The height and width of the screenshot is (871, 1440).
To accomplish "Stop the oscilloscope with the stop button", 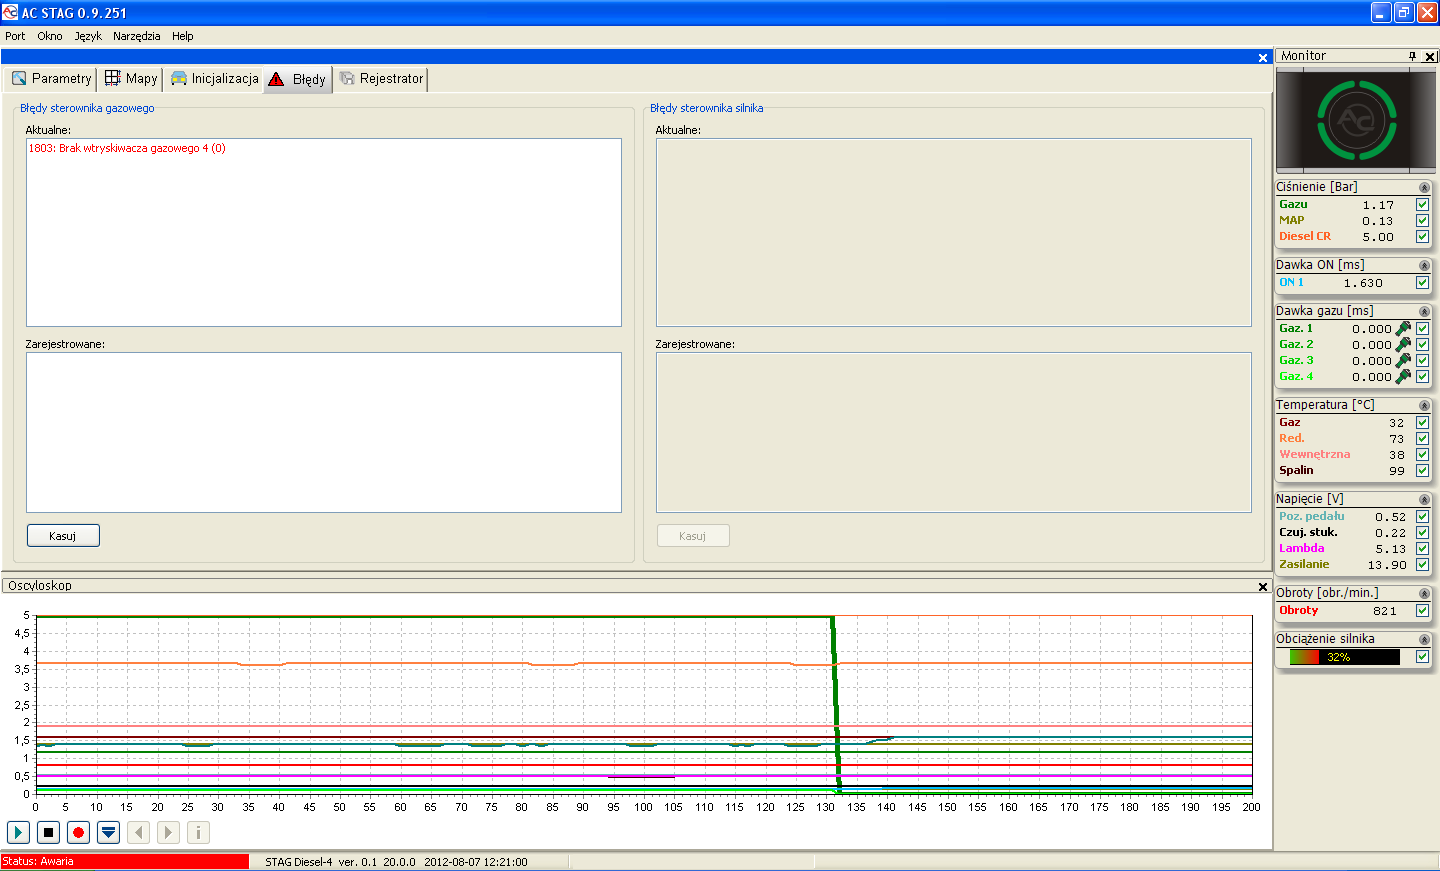I will (48, 832).
